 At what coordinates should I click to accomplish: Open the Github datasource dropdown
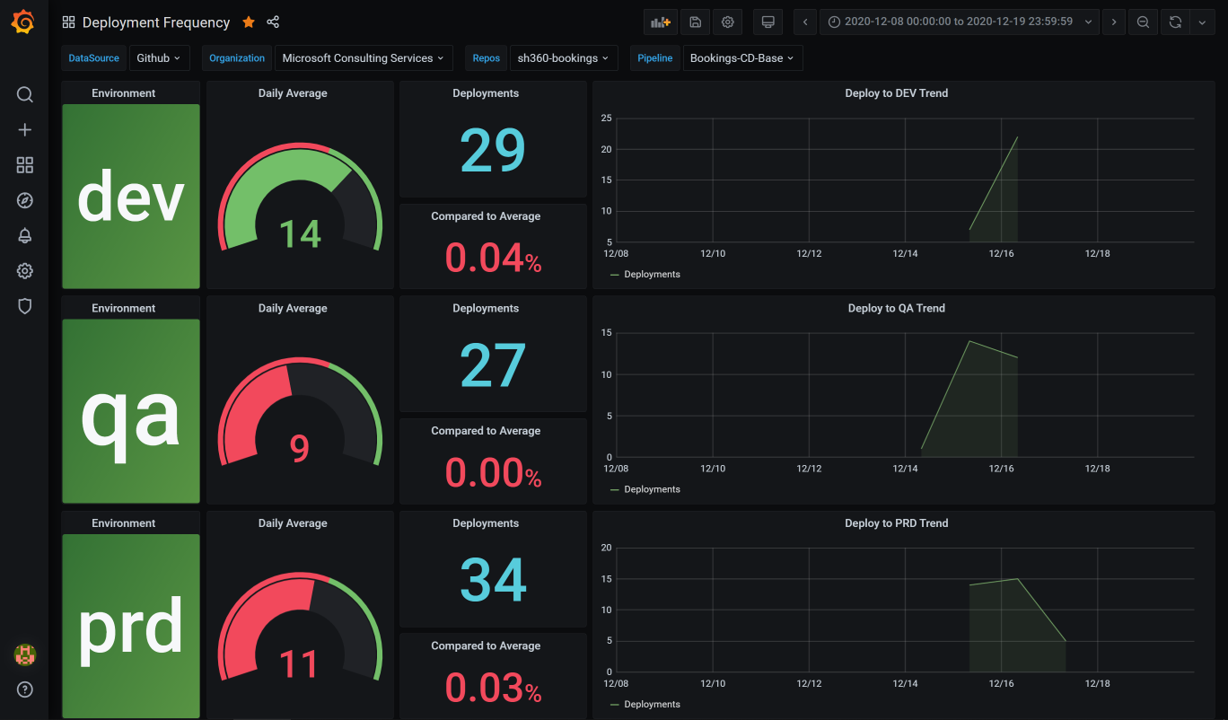point(159,58)
